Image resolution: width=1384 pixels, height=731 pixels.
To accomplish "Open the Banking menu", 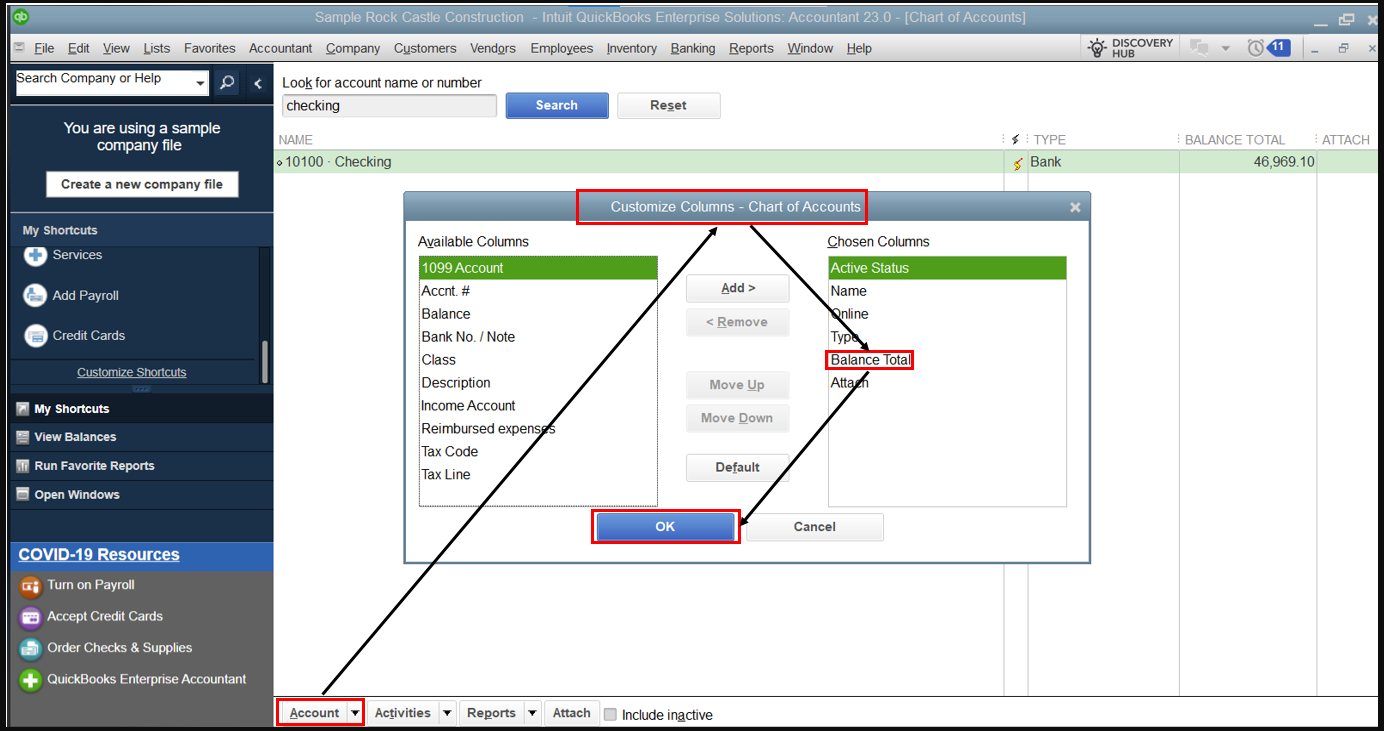I will pyautogui.click(x=693, y=48).
